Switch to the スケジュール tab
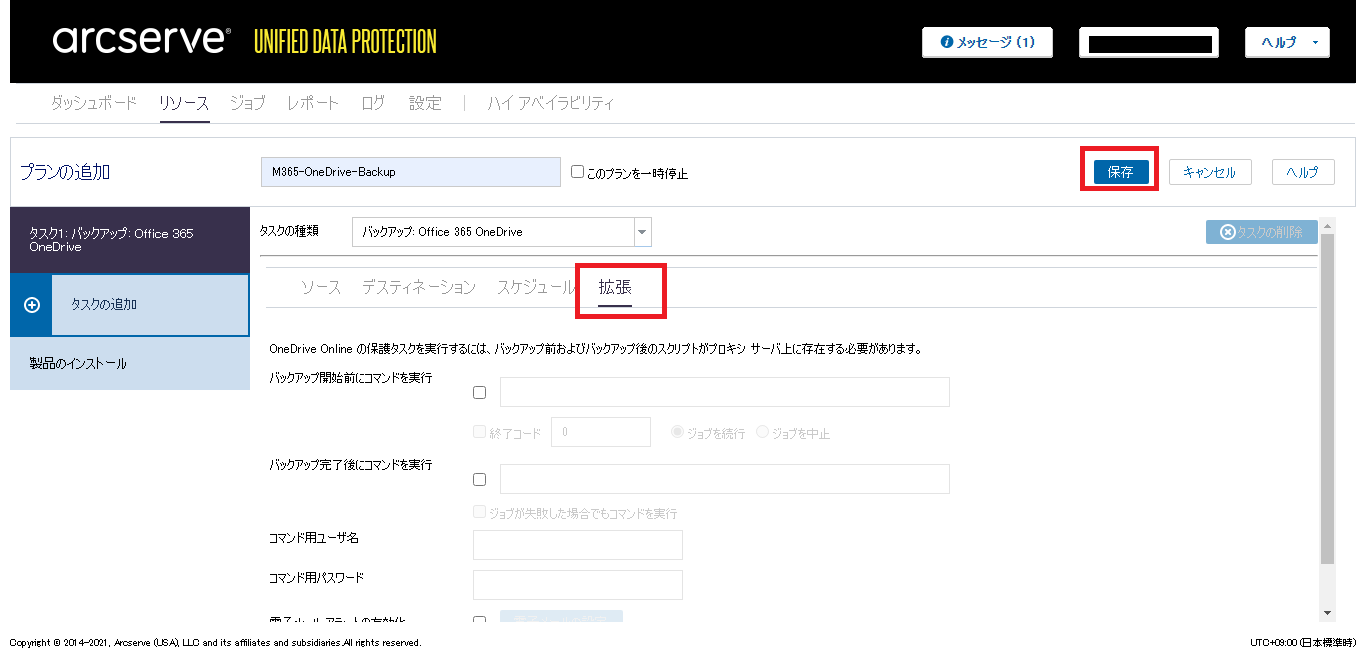The image size is (1366, 652). pyautogui.click(x=536, y=287)
